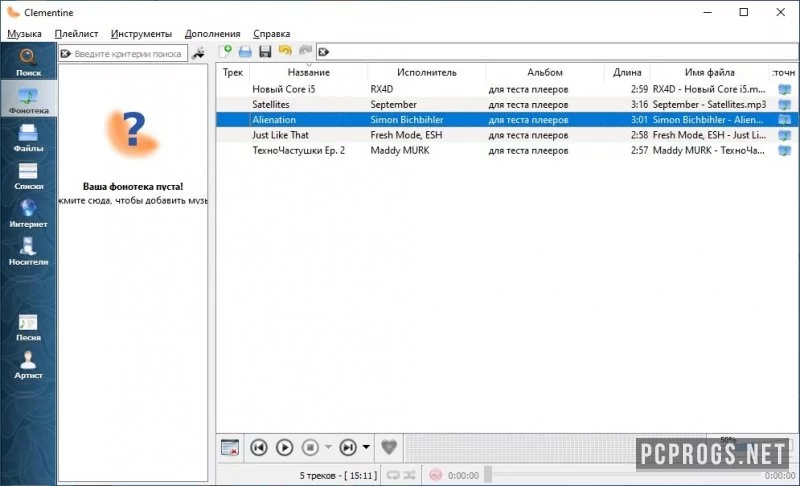The height and width of the screenshot is (486, 800).
Task: Open the Интернет sidebar tab
Action: 28,213
